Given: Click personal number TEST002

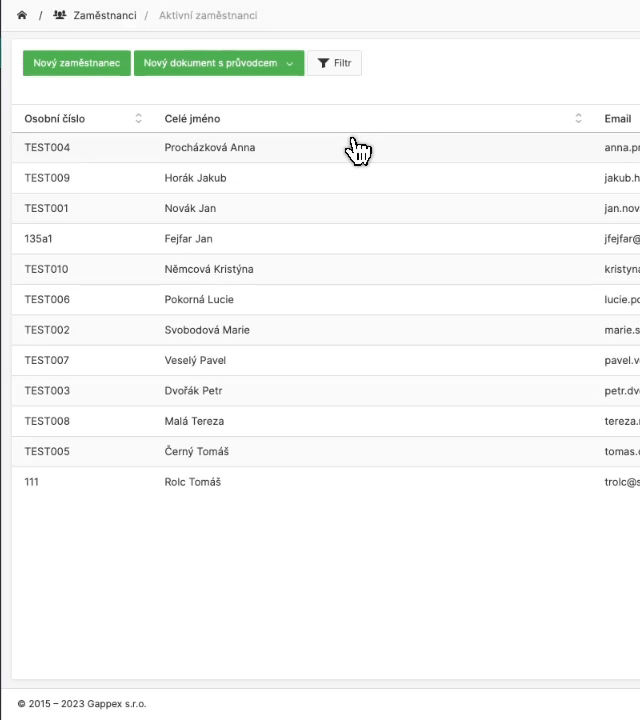Looking at the screenshot, I should [47, 330].
